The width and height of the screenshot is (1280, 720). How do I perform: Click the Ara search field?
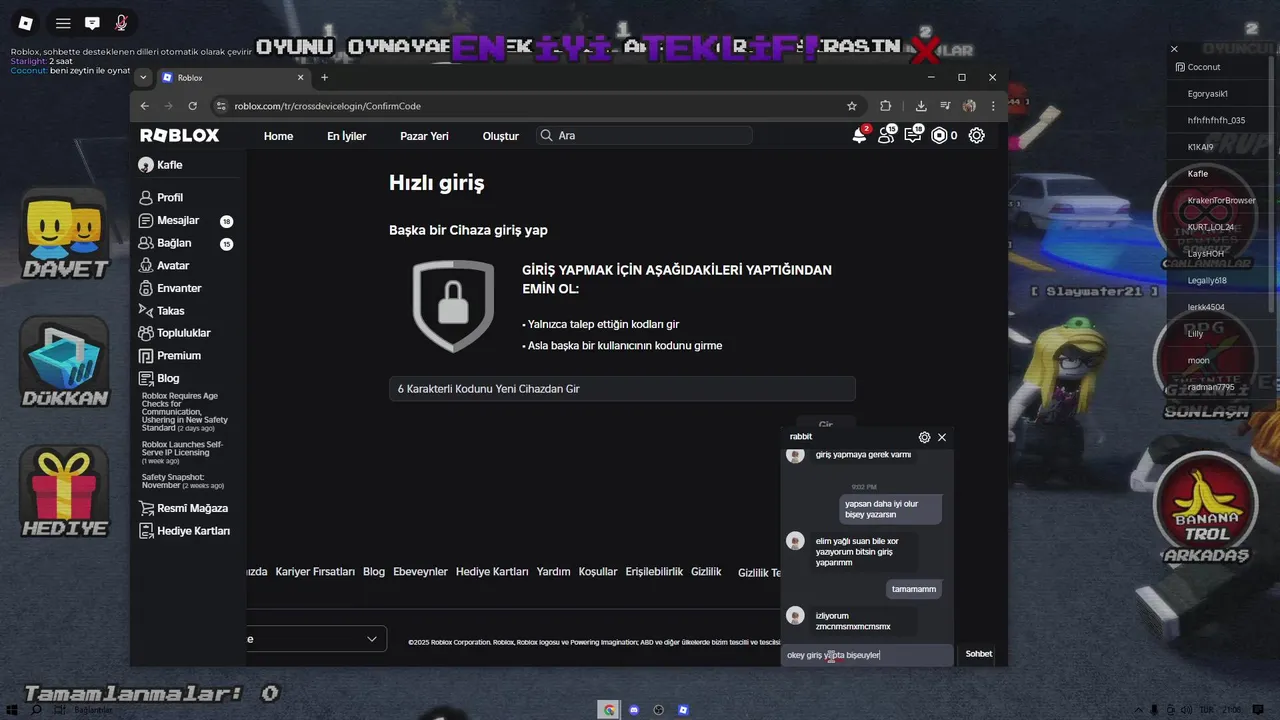pyautogui.click(x=644, y=135)
